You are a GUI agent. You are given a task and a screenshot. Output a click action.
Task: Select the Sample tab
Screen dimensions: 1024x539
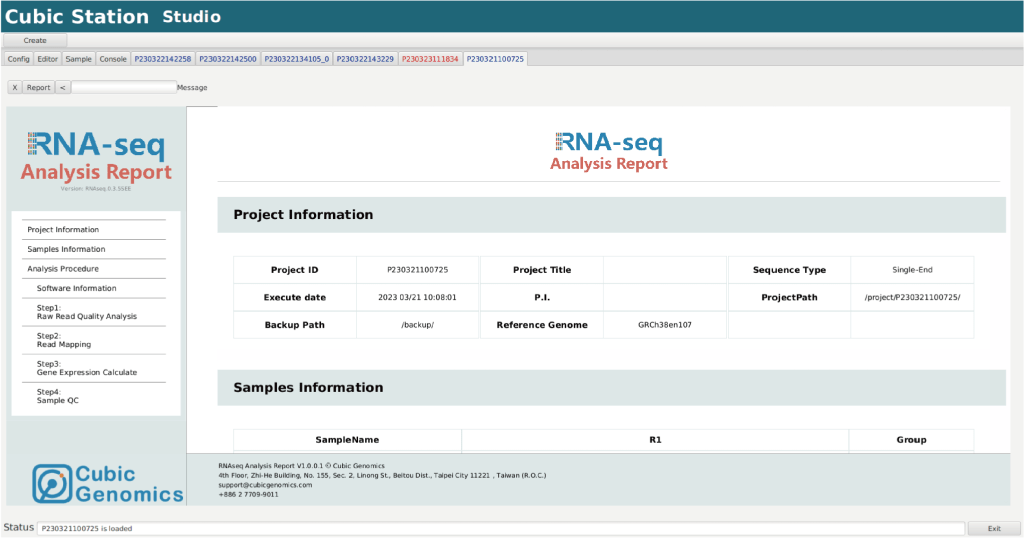[79, 59]
